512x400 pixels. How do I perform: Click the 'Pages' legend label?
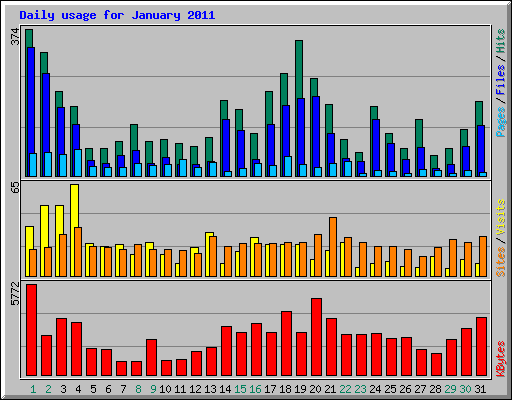501,122
